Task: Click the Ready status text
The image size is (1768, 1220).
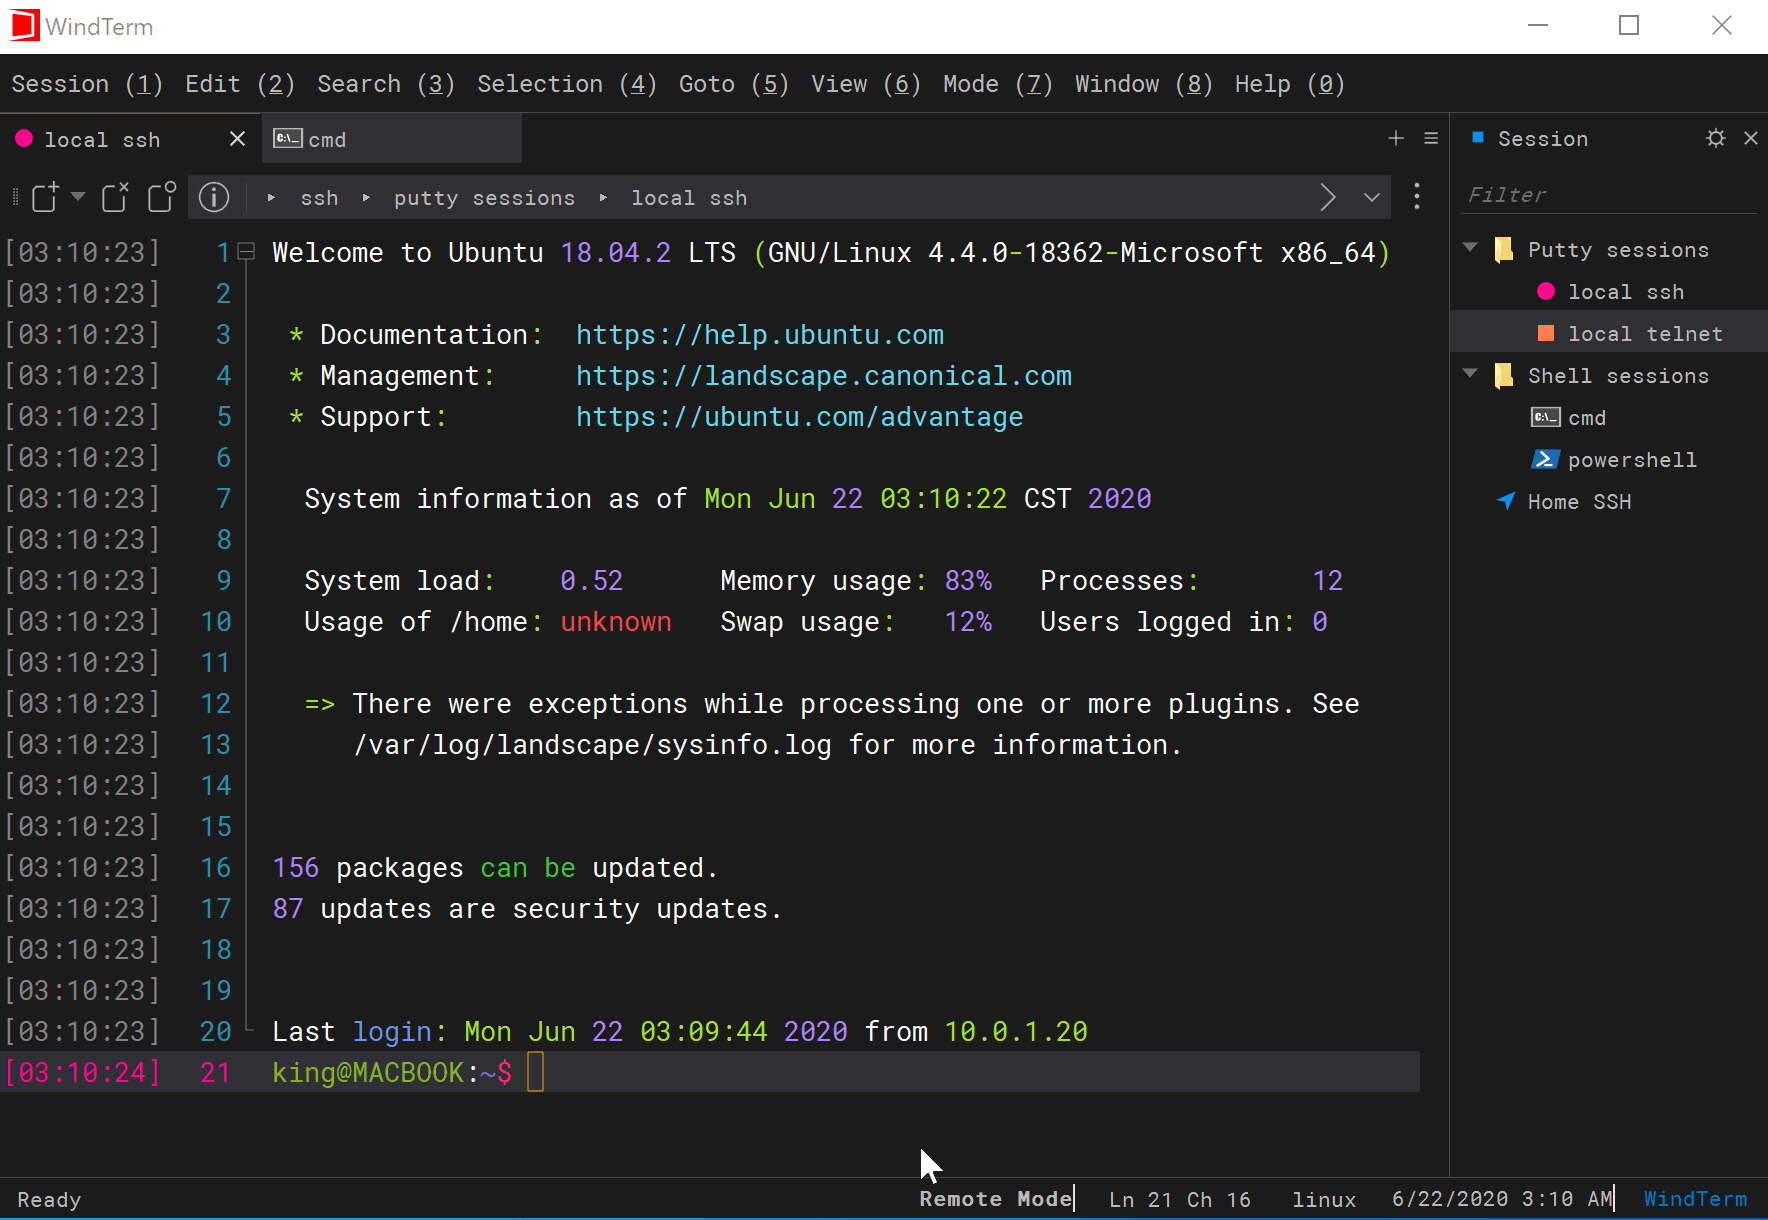Action: click(x=49, y=1200)
